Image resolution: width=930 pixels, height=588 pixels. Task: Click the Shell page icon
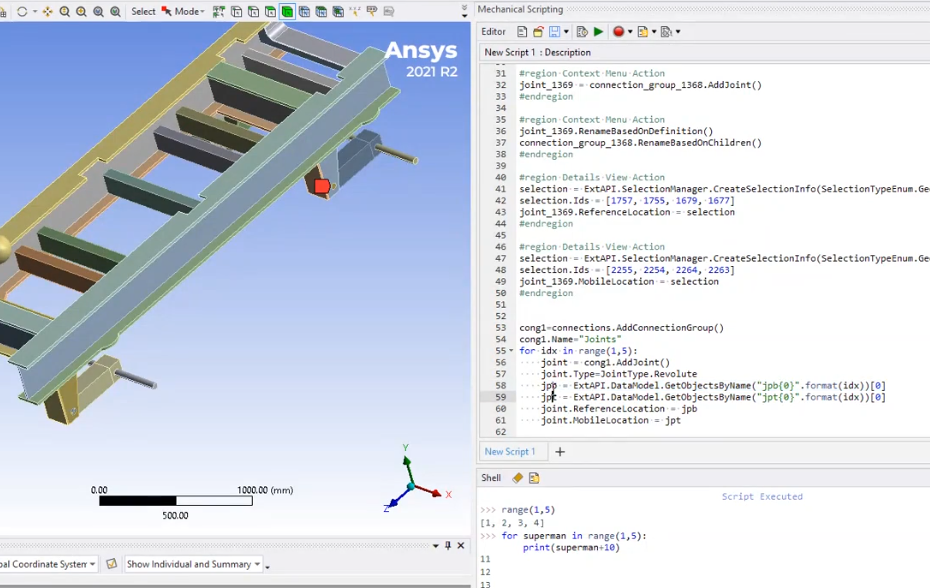pyautogui.click(x=534, y=478)
